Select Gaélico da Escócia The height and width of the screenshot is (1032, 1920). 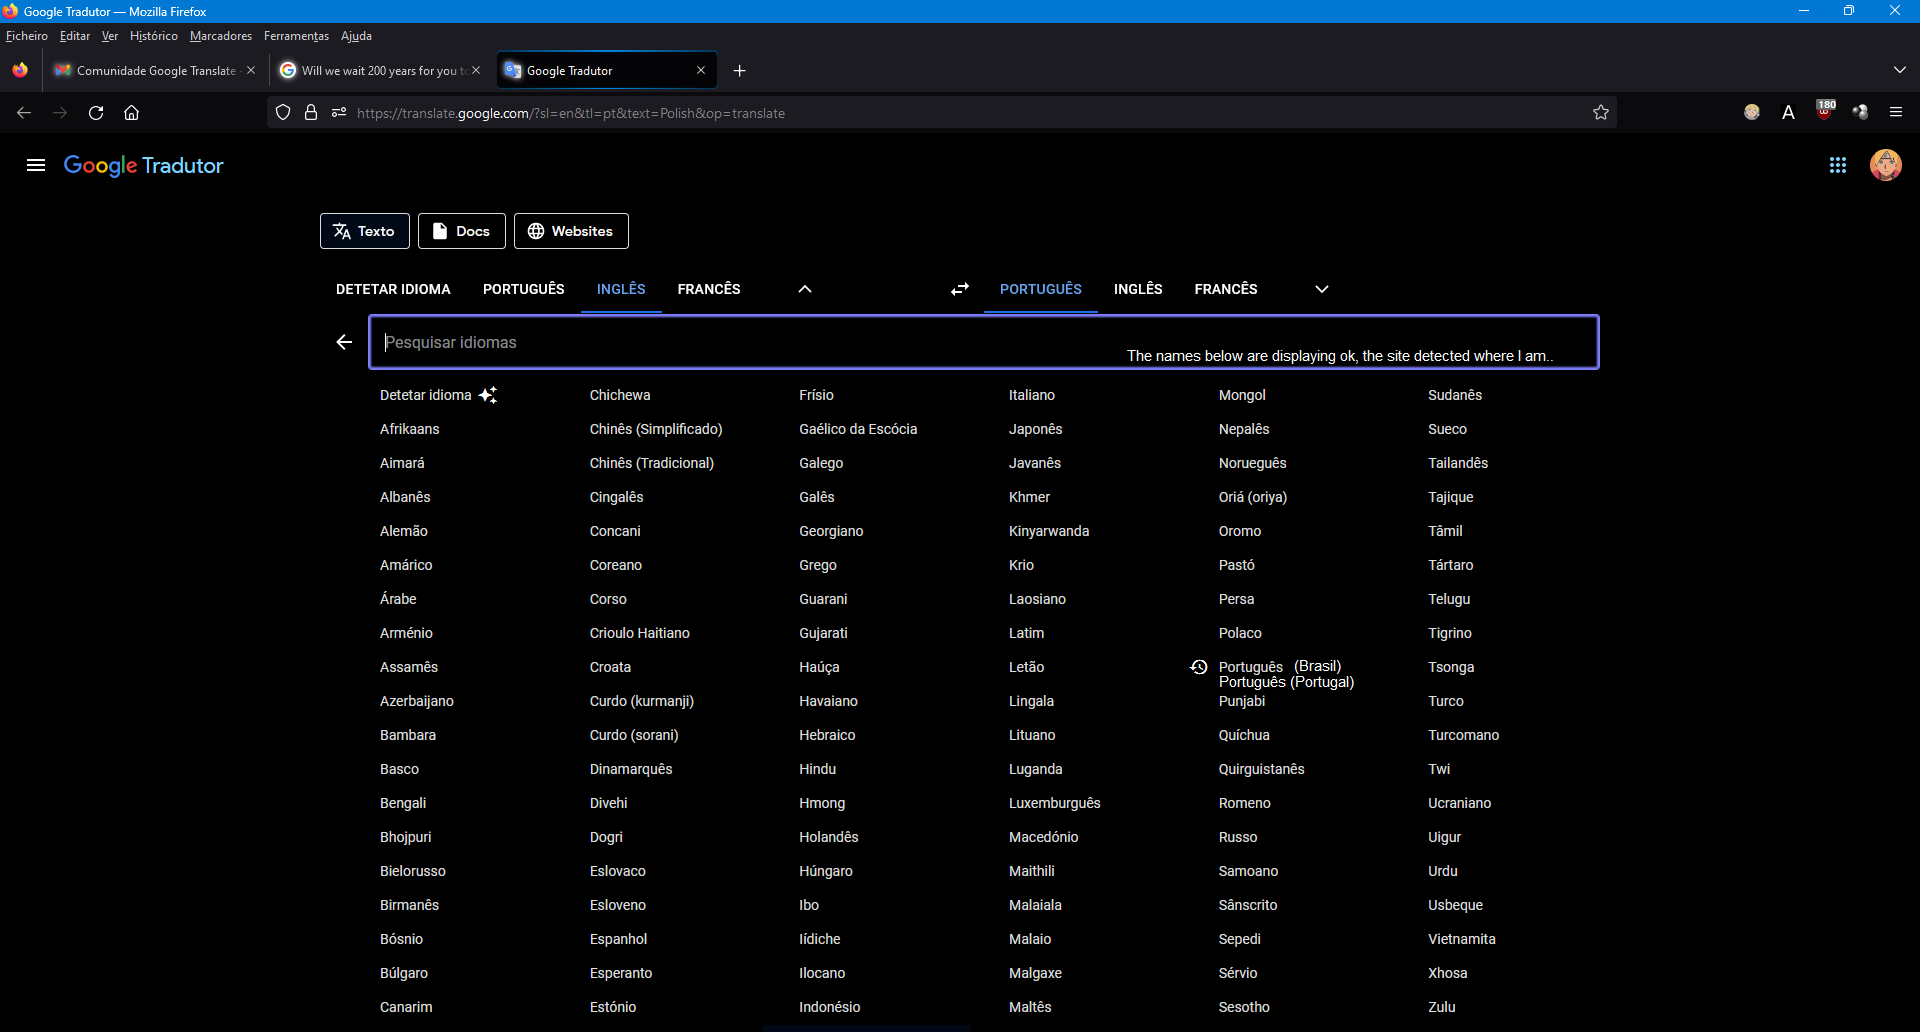(x=858, y=429)
